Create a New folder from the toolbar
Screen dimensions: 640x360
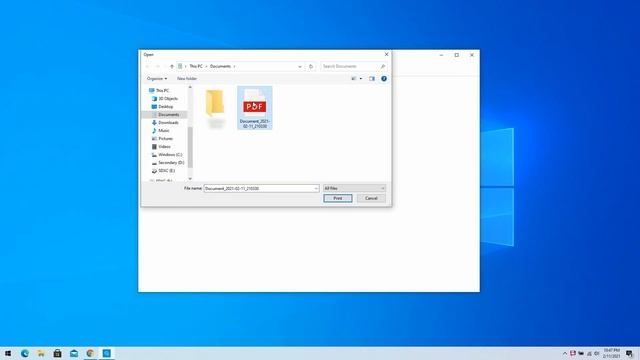tap(187, 78)
